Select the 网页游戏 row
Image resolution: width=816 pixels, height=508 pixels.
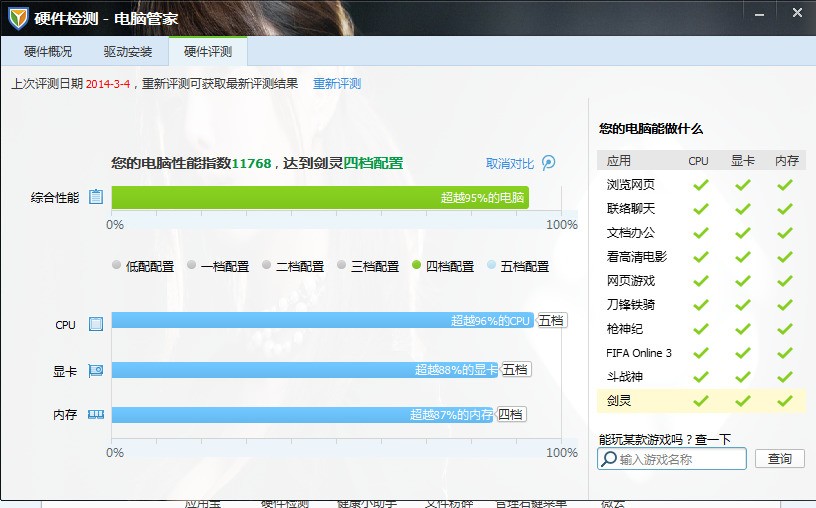[701, 281]
